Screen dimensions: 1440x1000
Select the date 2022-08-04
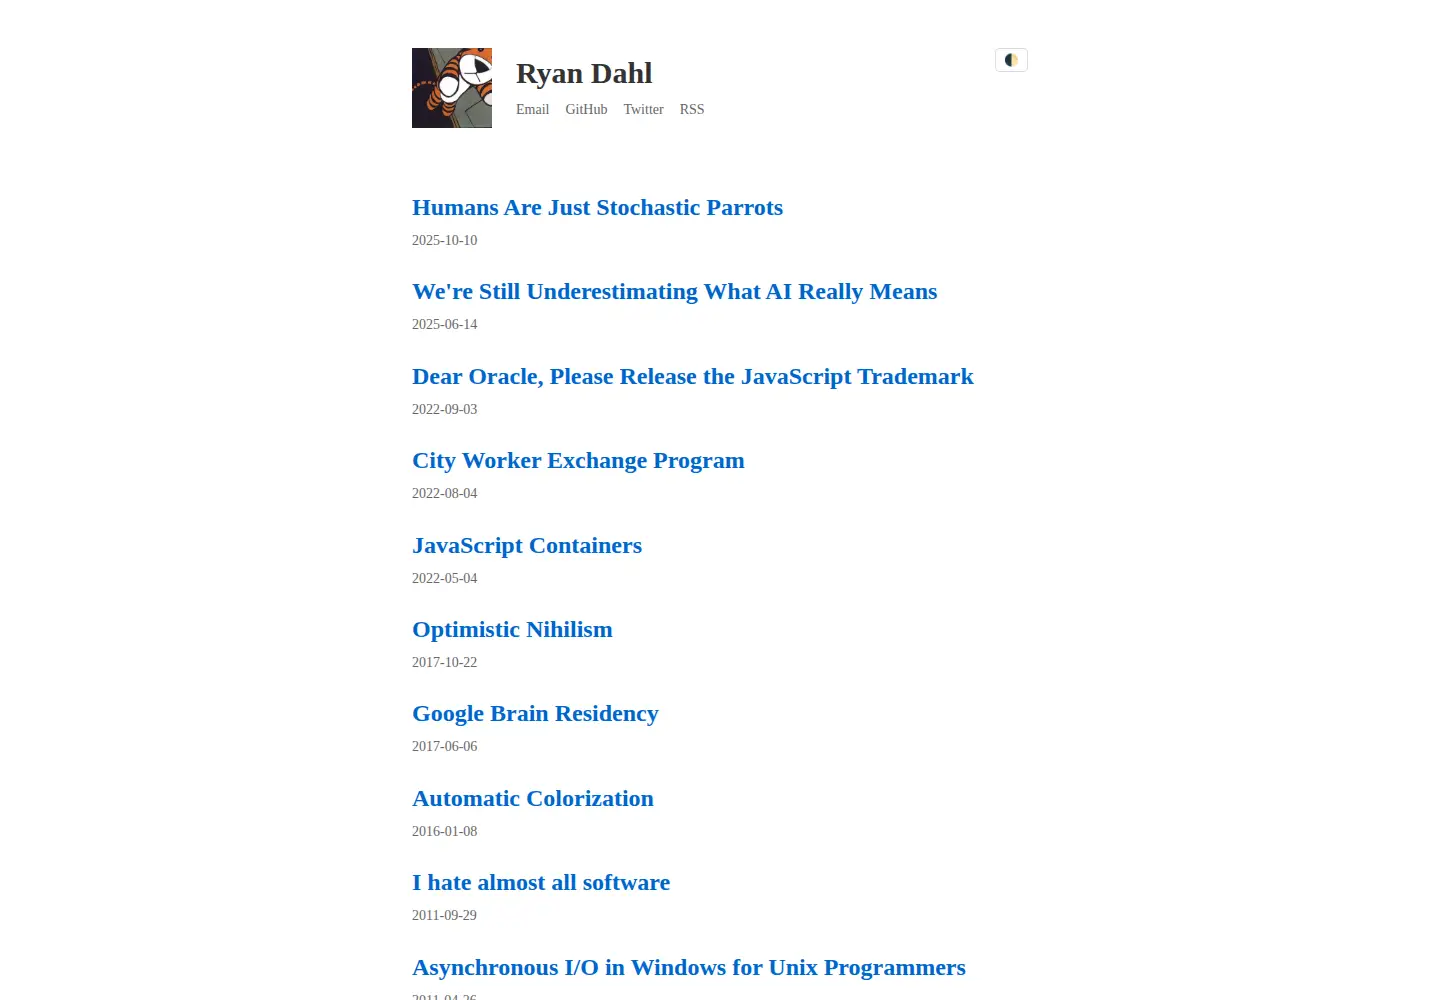(445, 493)
